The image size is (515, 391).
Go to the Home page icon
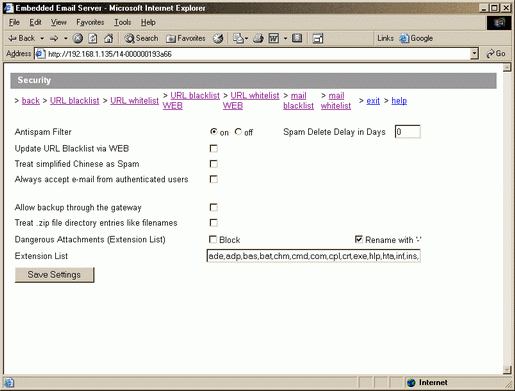(108, 39)
